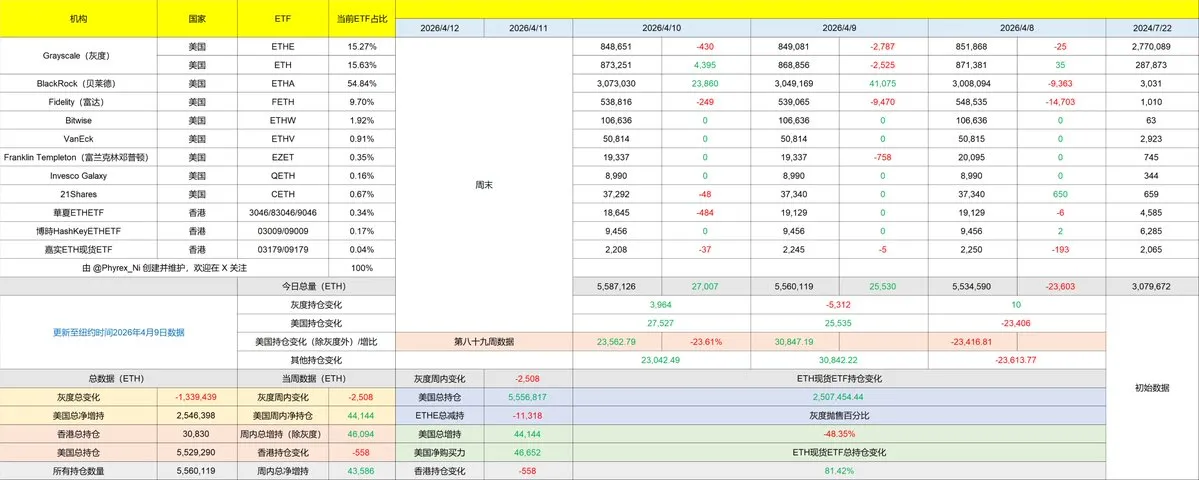Viewport: 1199px width, 480px height.
Task: Click the 2026/4/12 date header cell
Action: [x=439, y=28]
